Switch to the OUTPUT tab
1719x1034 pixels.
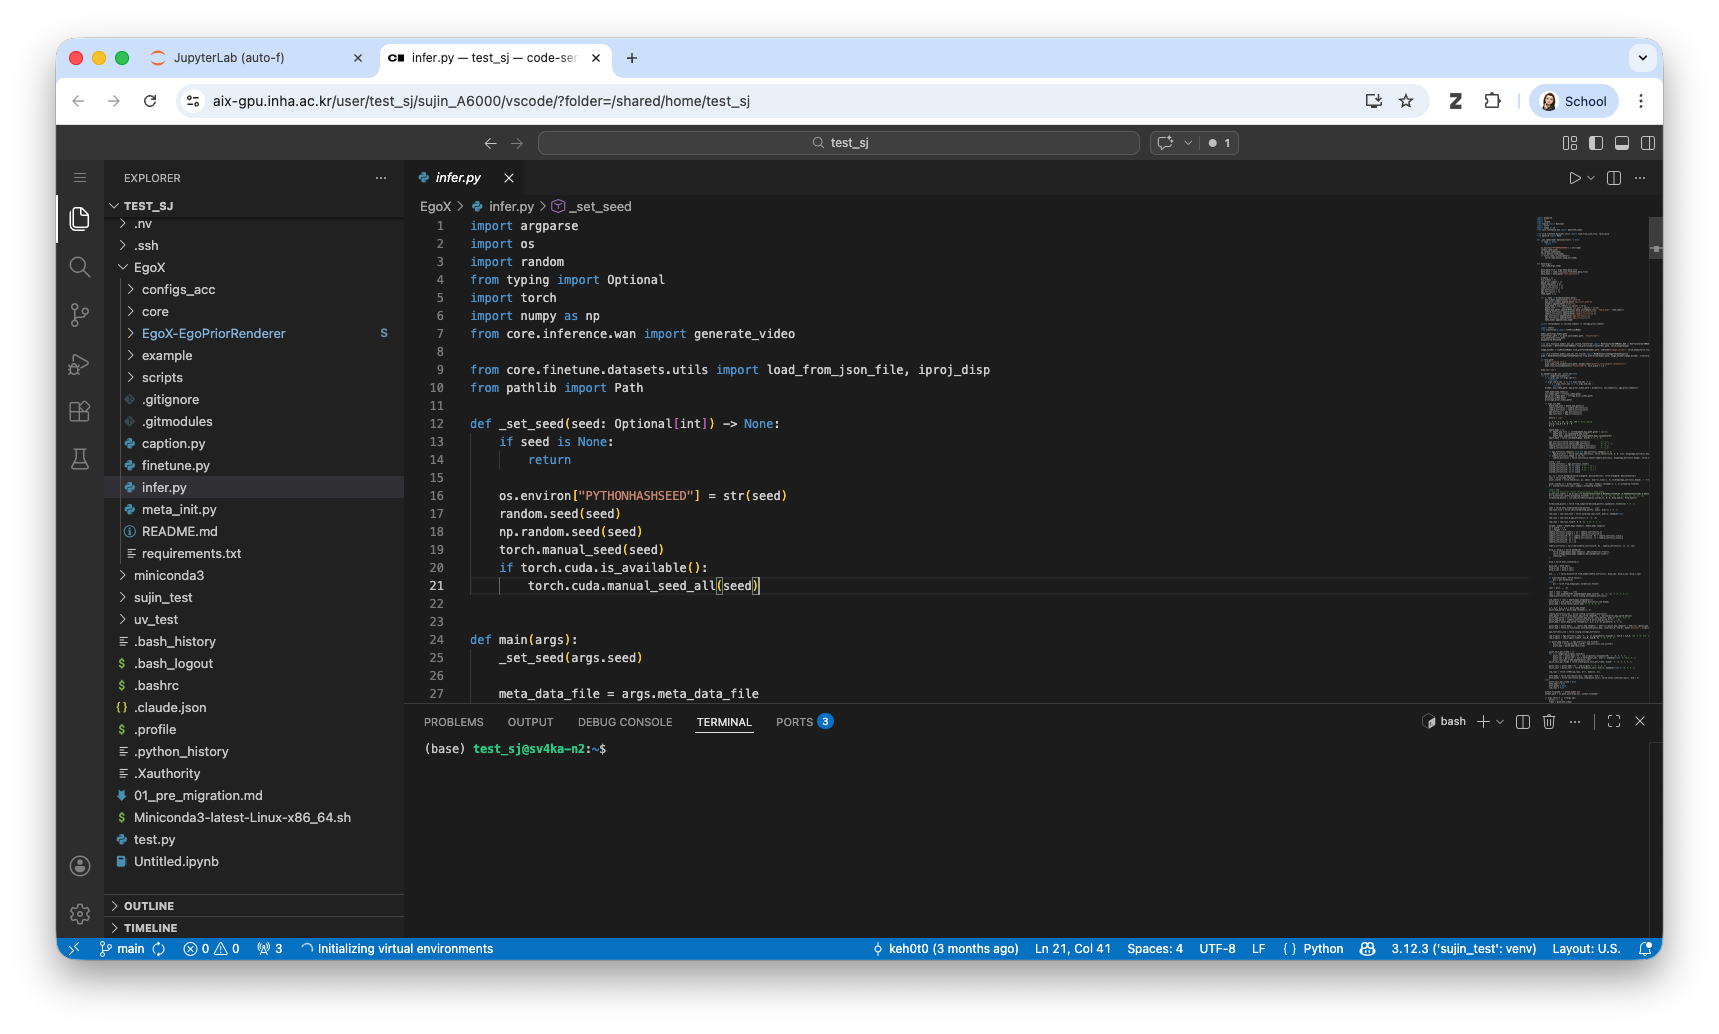tap(531, 722)
